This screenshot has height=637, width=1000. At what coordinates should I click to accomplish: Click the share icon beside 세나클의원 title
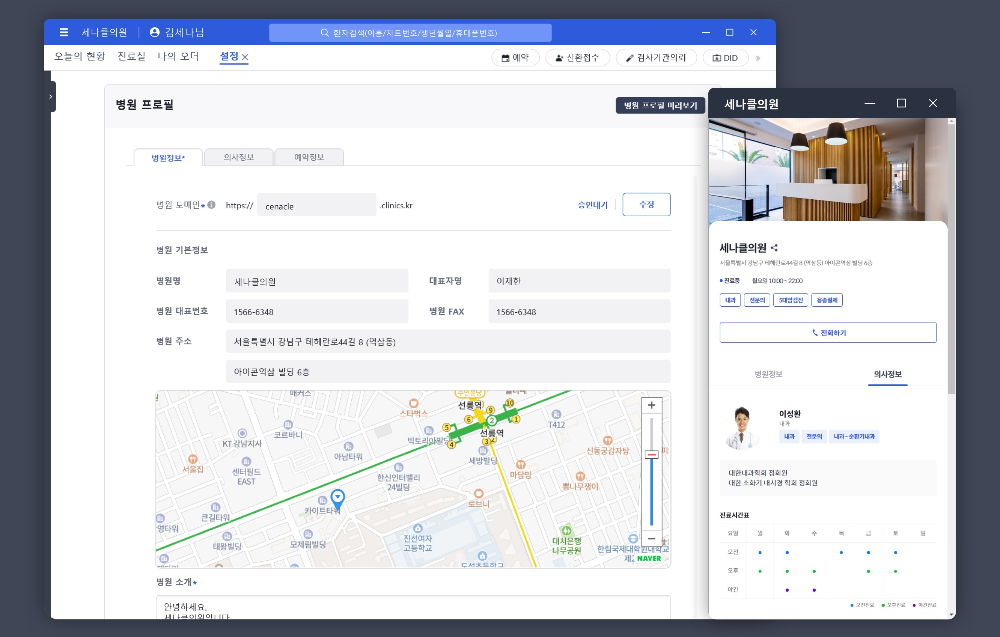coord(774,248)
